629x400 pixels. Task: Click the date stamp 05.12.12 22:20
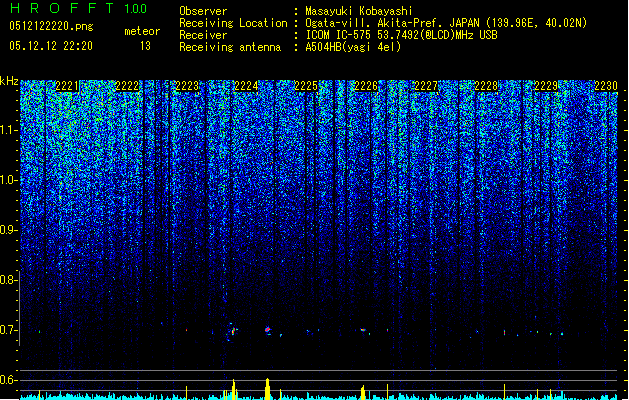click(51, 46)
